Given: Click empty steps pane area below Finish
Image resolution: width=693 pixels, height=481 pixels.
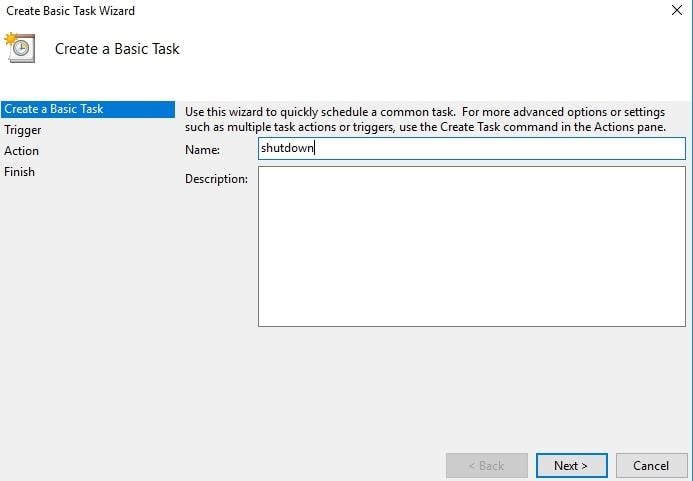Looking at the screenshot, I should click(x=85, y=320).
